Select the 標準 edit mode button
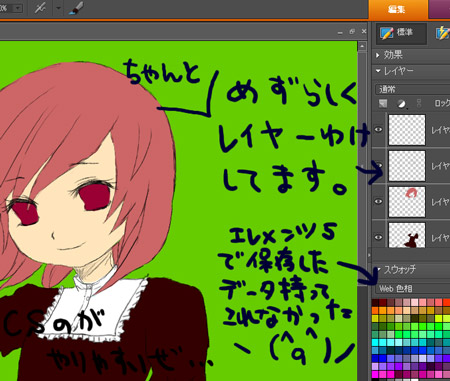Image resolution: width=450 pixels, height=381 pixels. 401,33
